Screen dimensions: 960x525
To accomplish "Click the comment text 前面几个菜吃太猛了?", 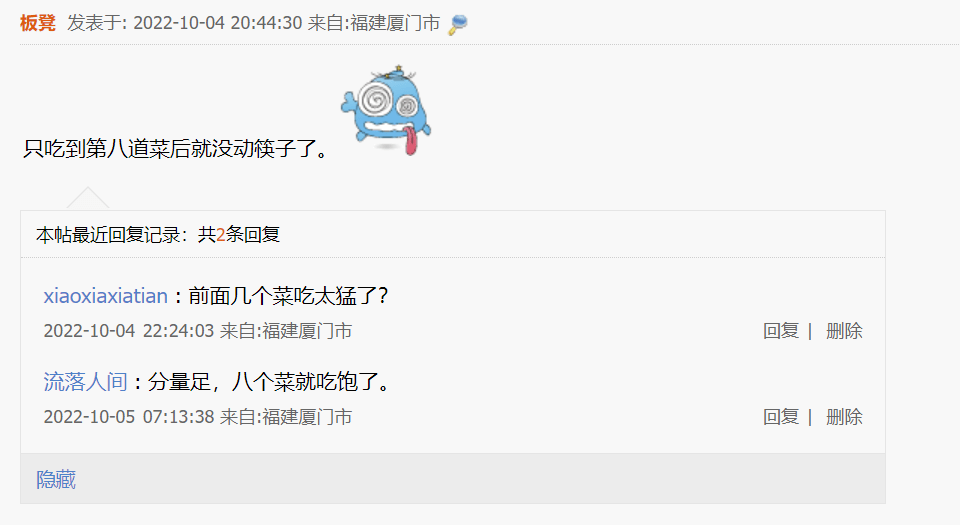I will pyautogui.click(x=288, y=296).
